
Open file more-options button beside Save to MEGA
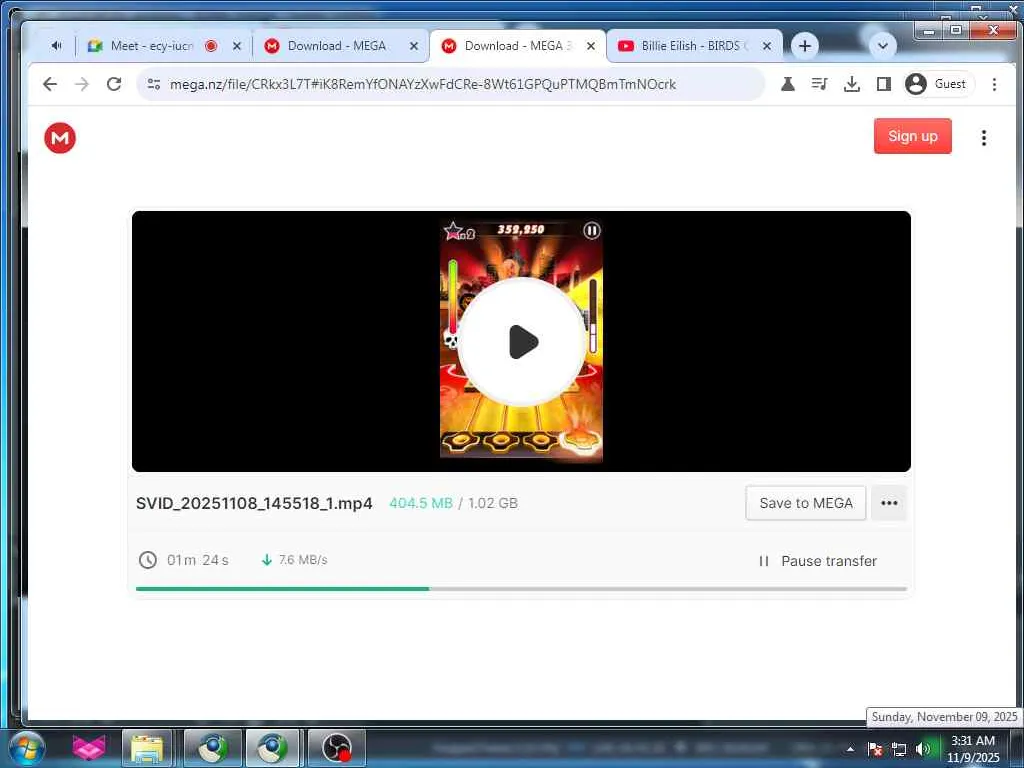[889, 503]
